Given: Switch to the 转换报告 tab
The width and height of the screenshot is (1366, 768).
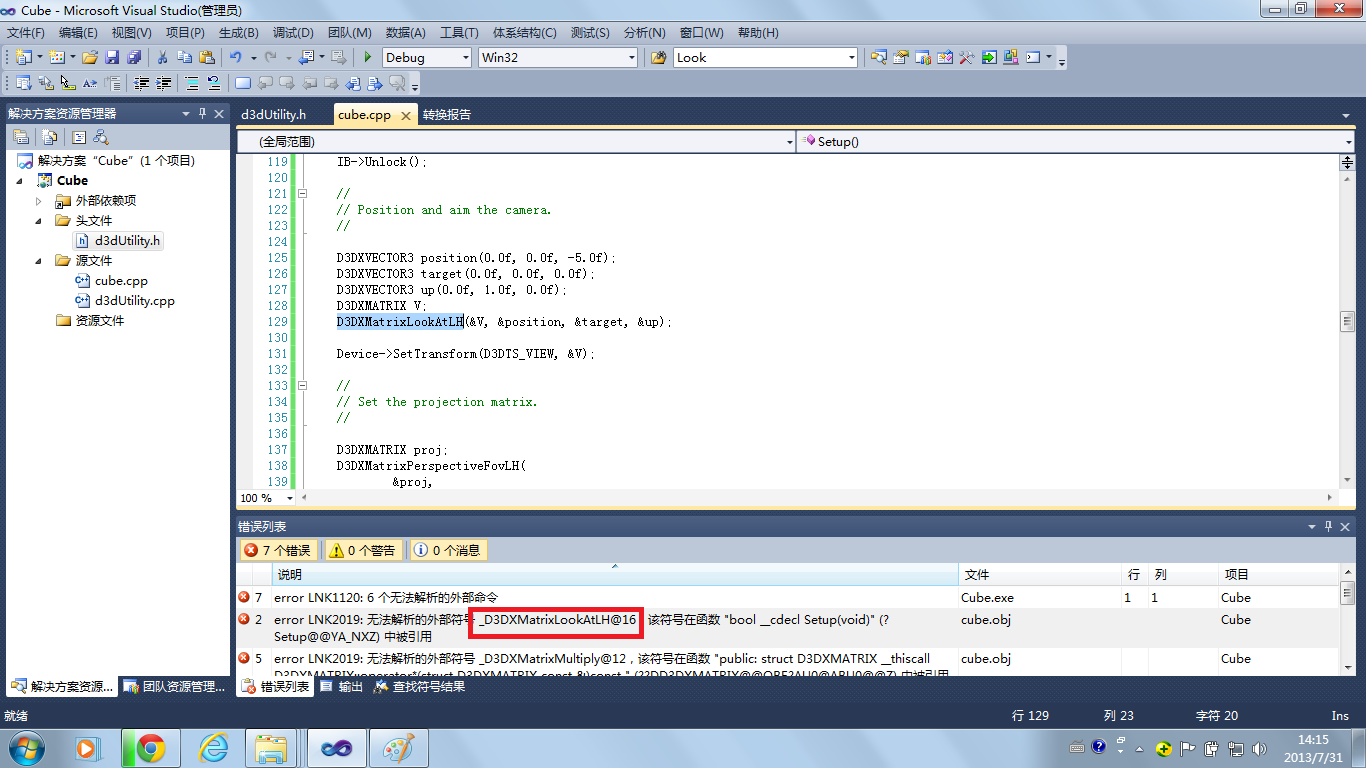Looking at the screenshot, I should pos(447,115).
